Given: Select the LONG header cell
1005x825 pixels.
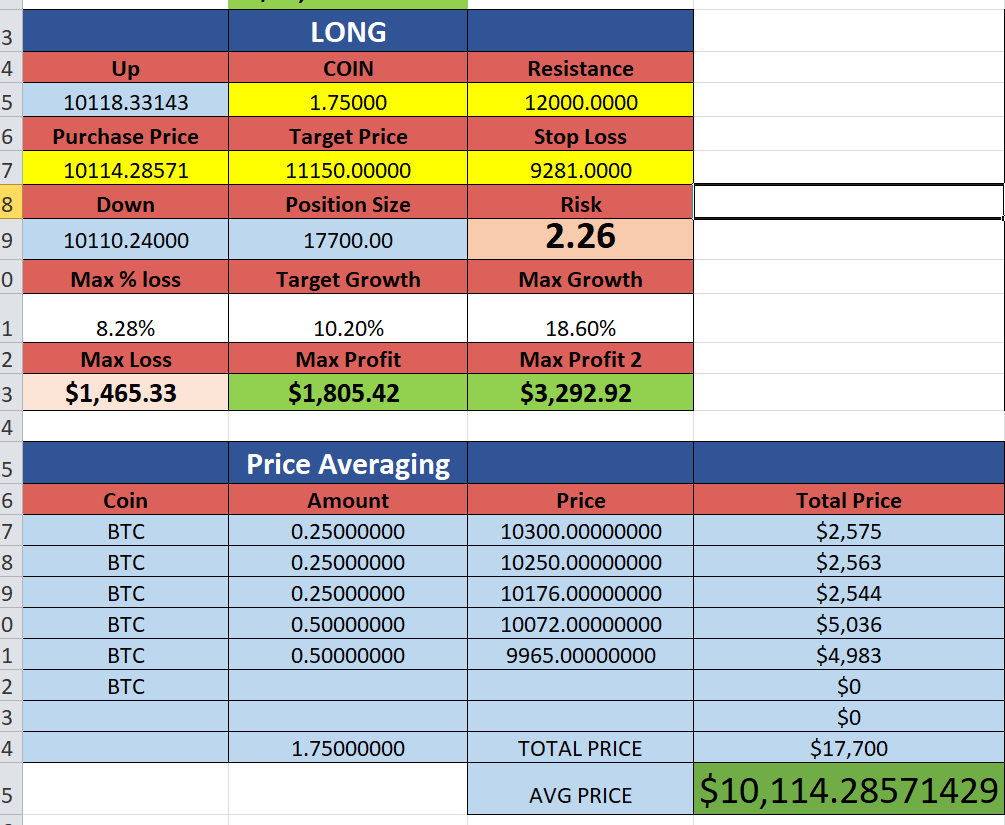Looking at the screenshot, I should [348, 31].
